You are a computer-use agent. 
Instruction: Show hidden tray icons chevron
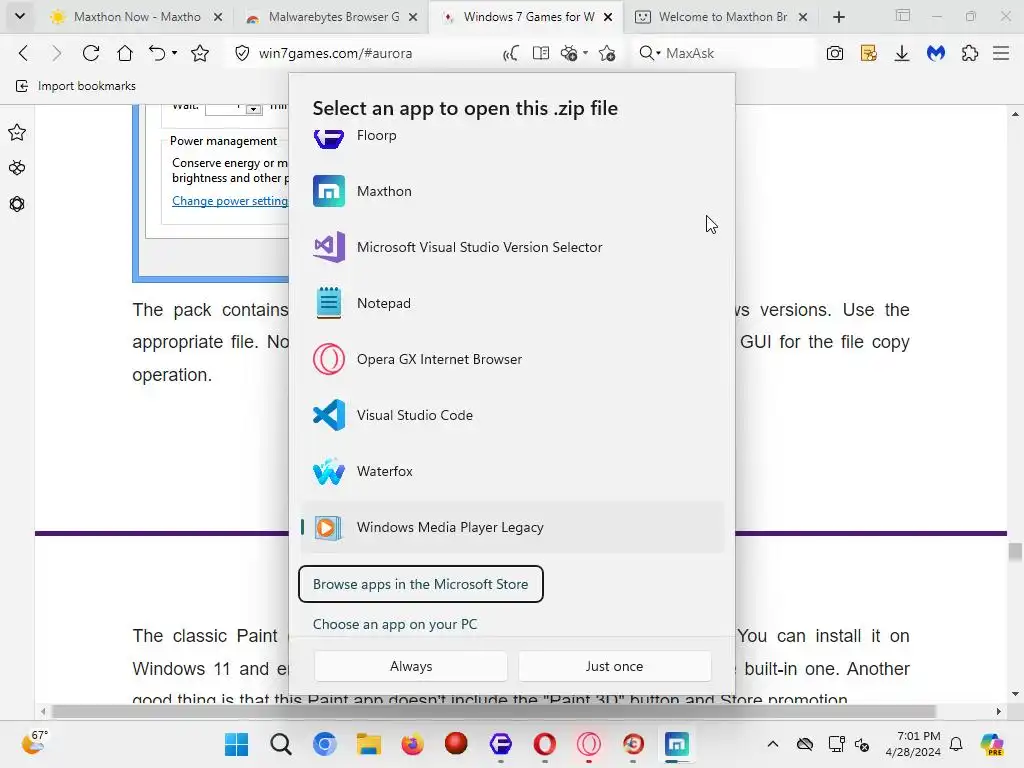pyautogui.click(x=773, y=744)
